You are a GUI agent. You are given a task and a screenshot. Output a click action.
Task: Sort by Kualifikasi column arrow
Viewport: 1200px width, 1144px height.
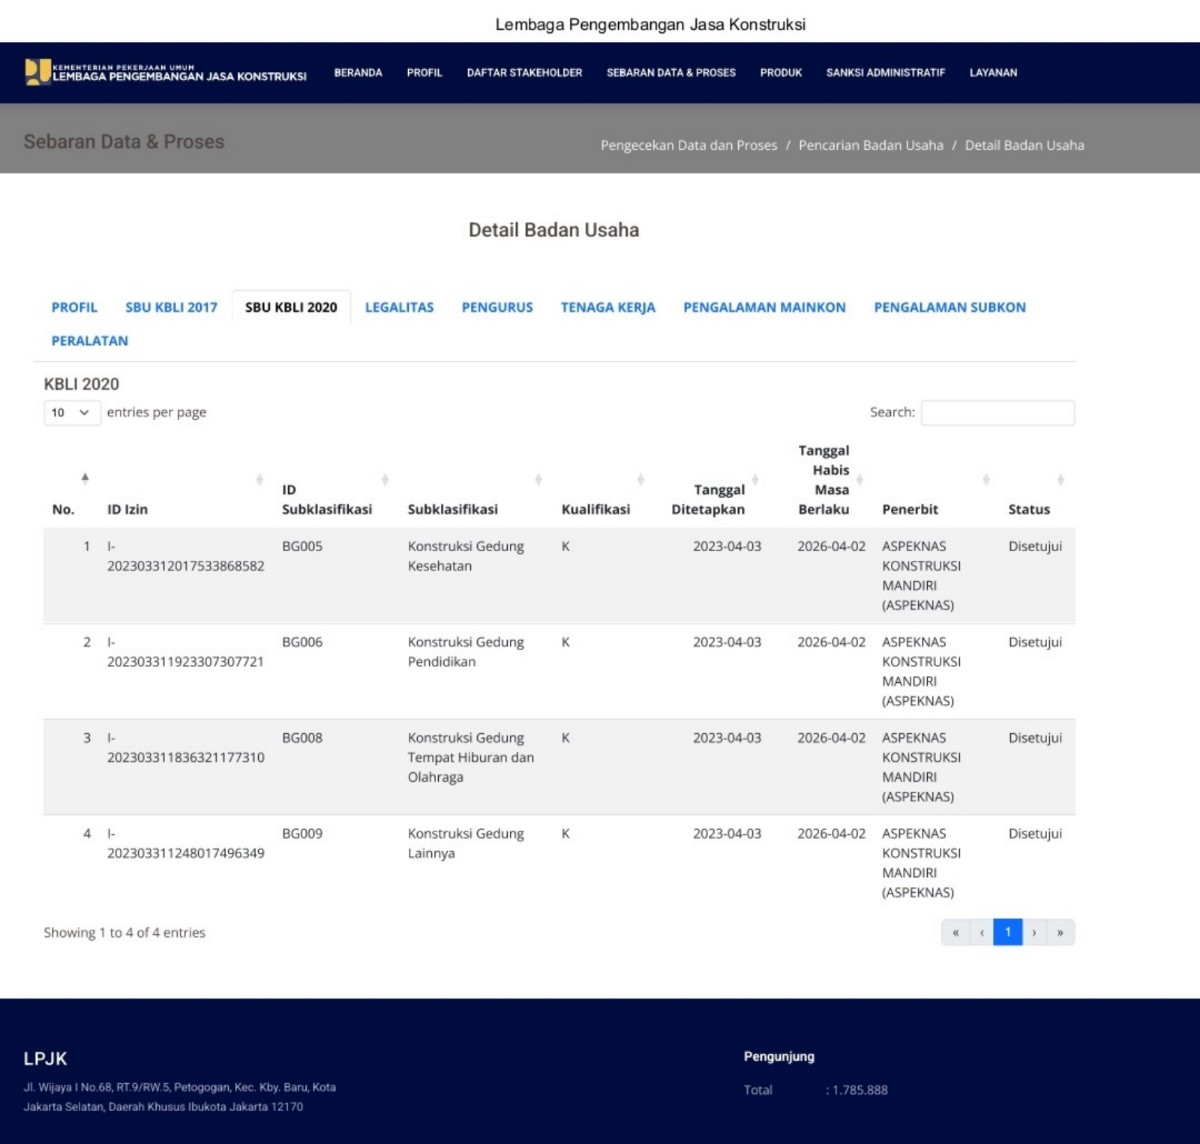(641, 480)
